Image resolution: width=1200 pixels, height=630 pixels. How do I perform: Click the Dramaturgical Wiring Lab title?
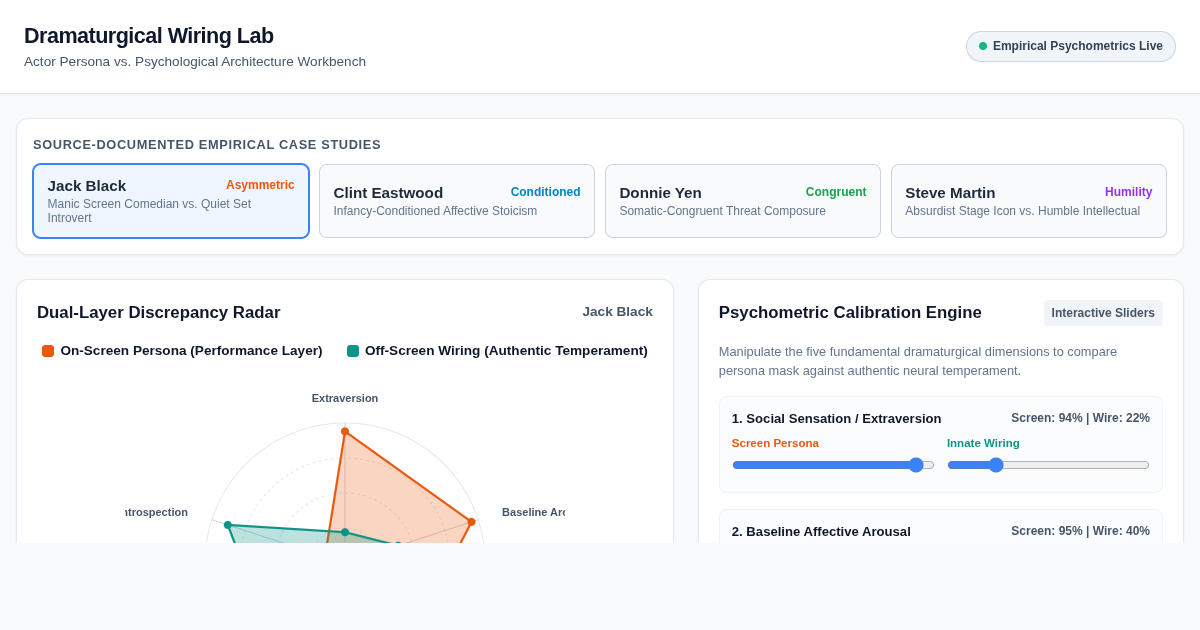point(149,36)
